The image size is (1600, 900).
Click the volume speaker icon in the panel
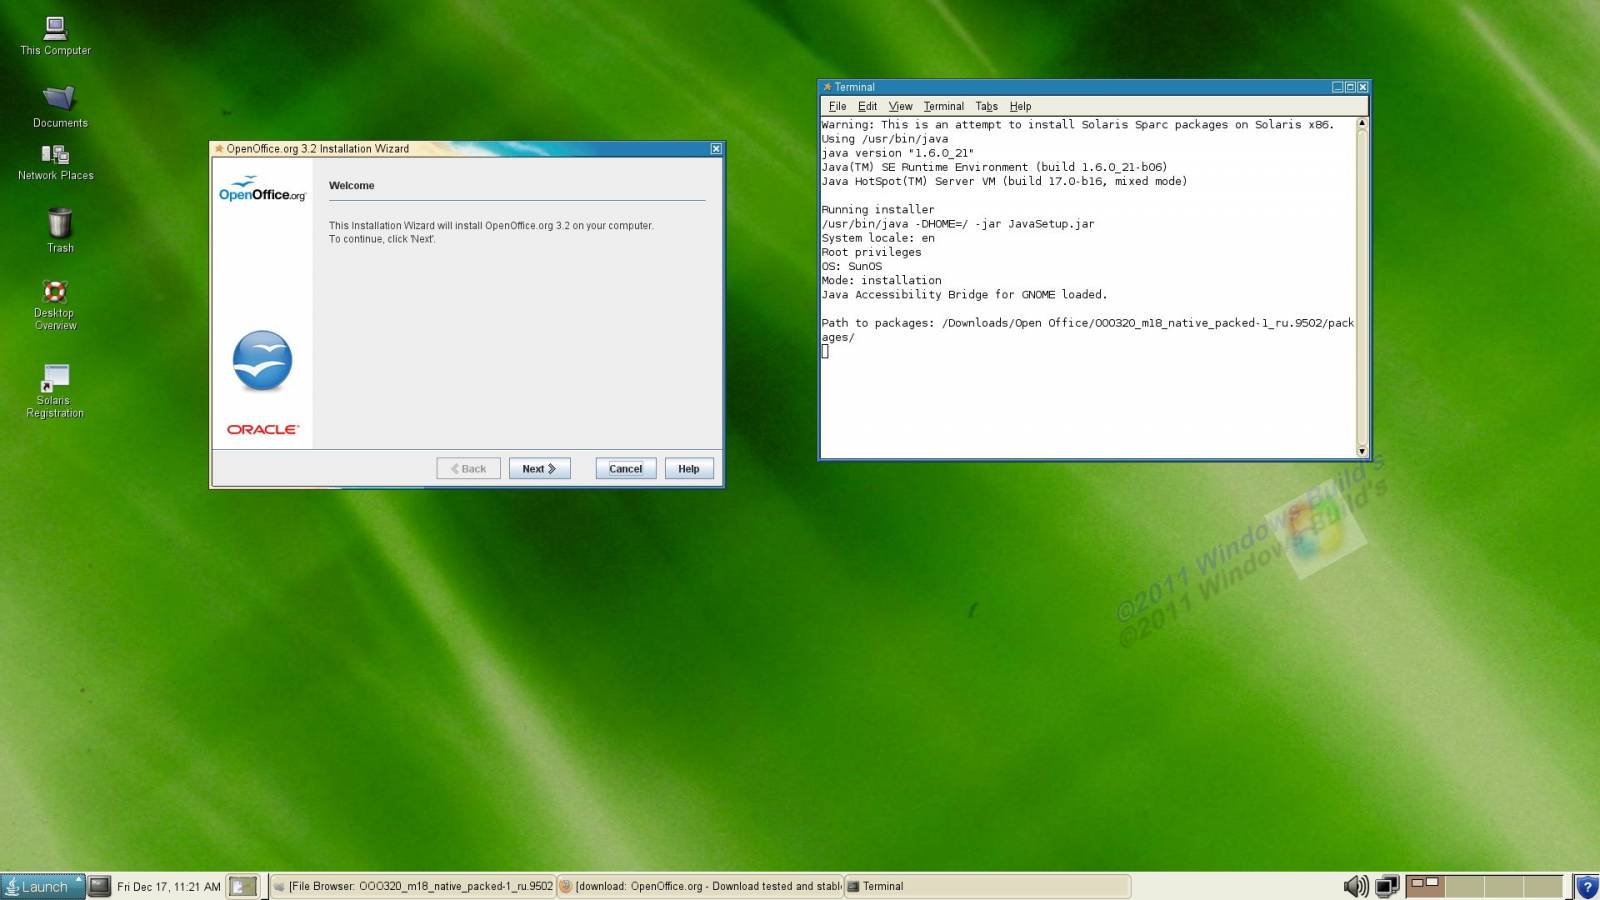click(x=1356, y=886)
